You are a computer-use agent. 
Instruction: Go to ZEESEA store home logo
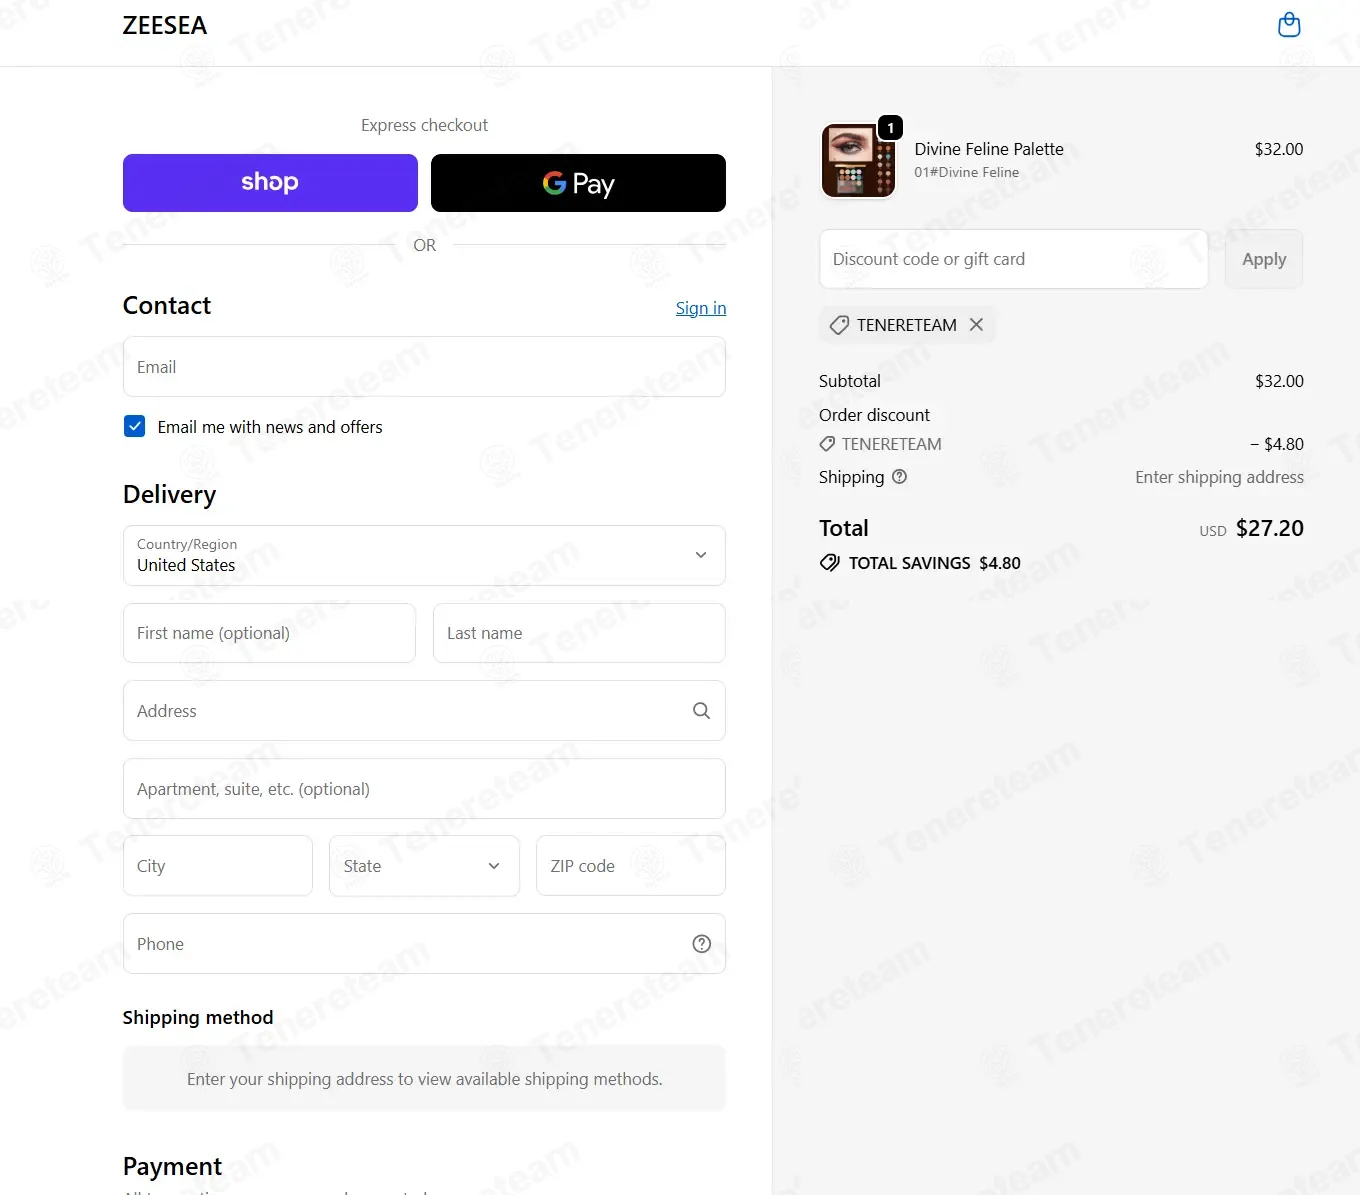coord(165,26)
